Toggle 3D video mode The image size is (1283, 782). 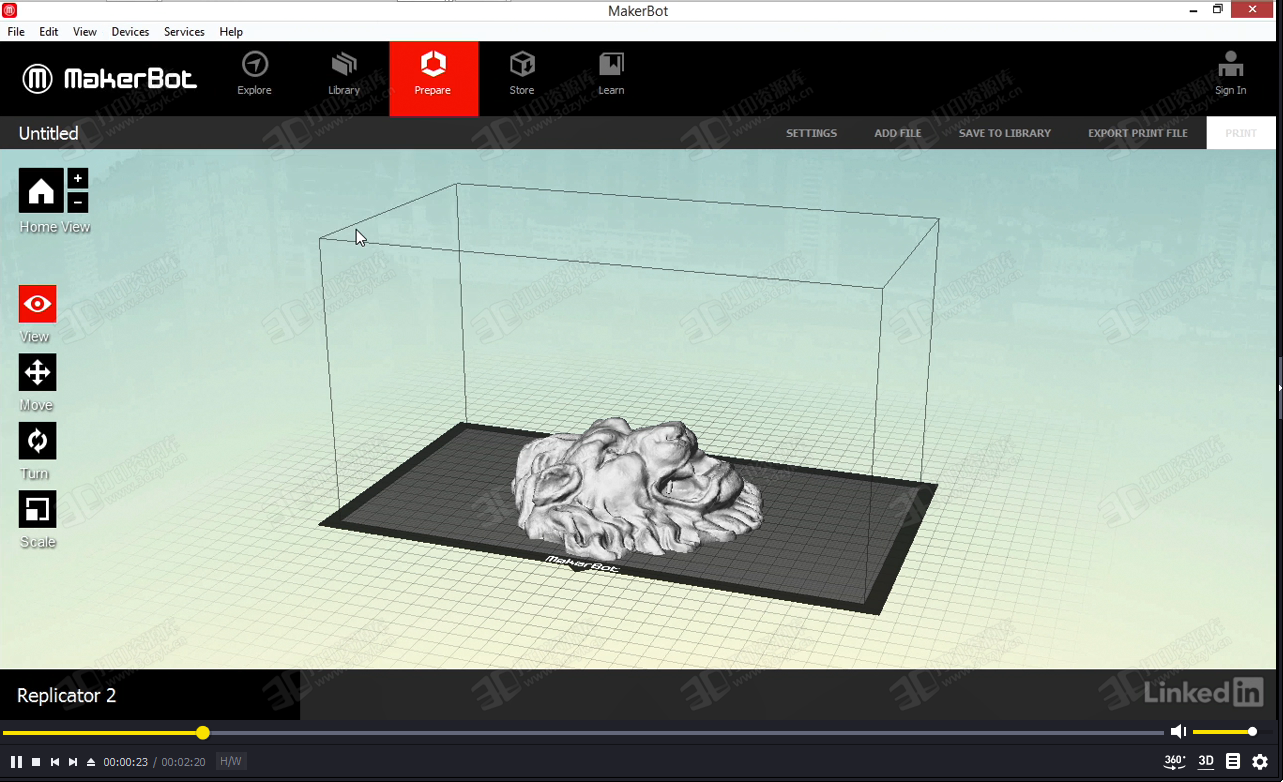tap(1206, 761)
